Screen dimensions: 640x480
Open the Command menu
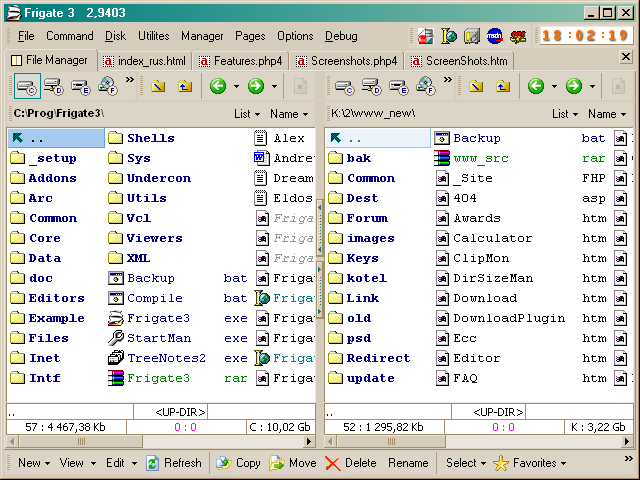coord(69,36)
